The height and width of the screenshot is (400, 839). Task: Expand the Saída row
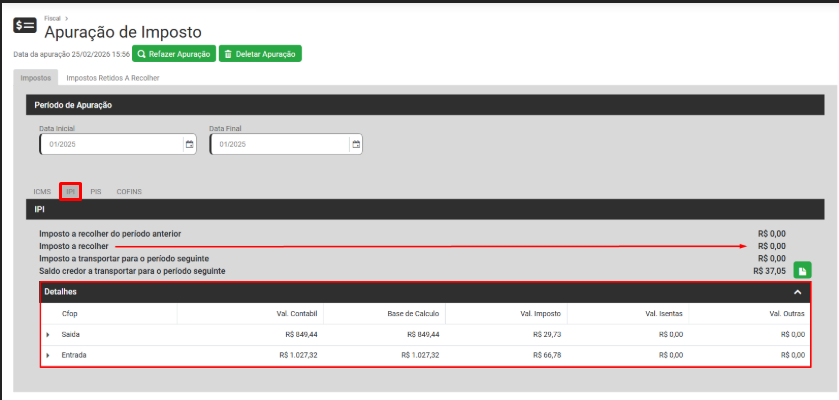coord(47,334)
